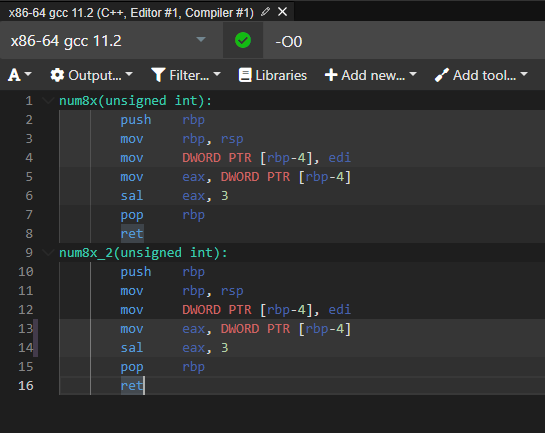545x433 pixels.
Task: Click 'mov DWORD PTR [rbp-4], edi' line 12
Action: pyautogui.click(x=235, y=310)
